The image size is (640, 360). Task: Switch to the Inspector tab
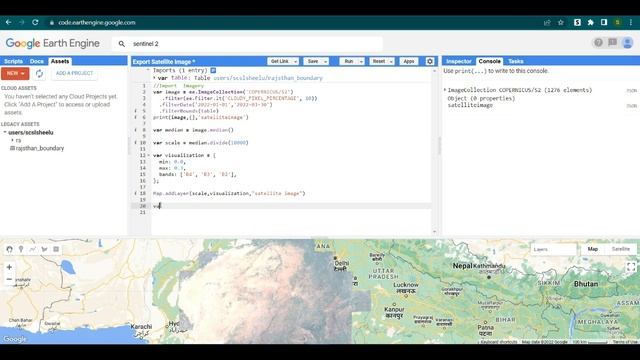click(459, 61)
